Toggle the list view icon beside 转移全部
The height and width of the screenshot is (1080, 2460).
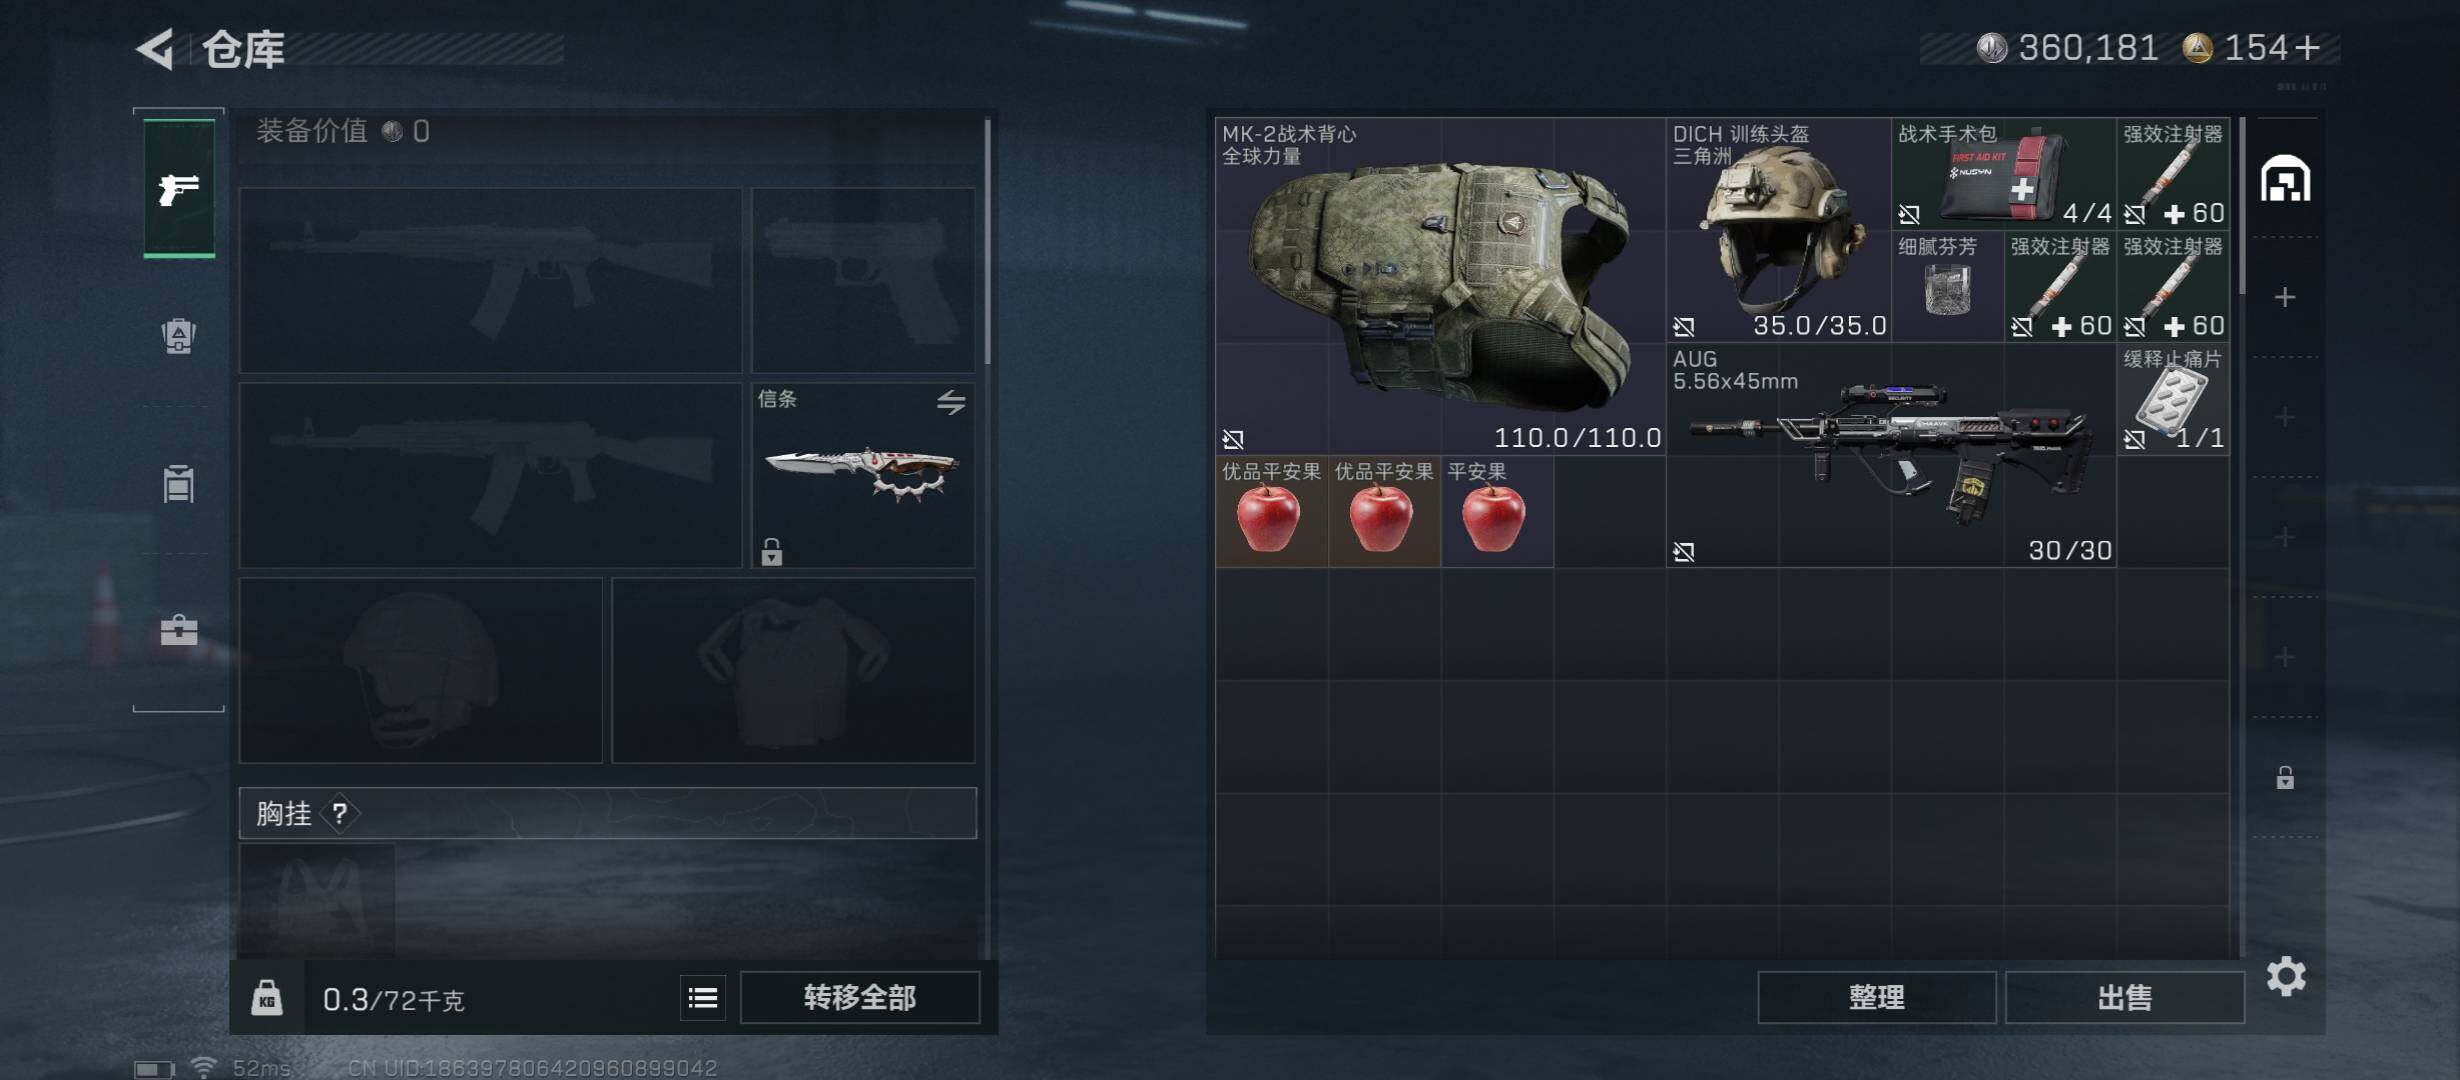[703, 997]
